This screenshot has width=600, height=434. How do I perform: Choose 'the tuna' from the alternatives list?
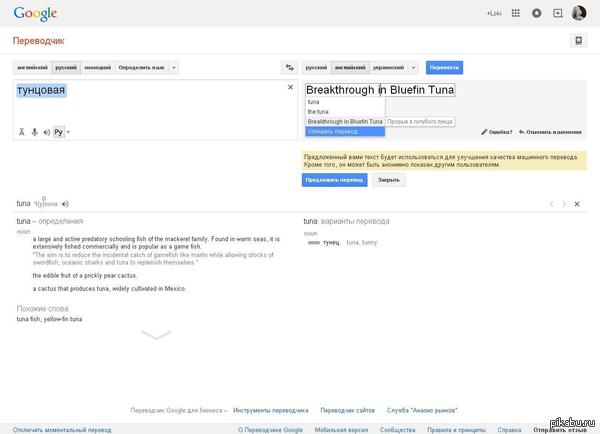click(317, 111)
